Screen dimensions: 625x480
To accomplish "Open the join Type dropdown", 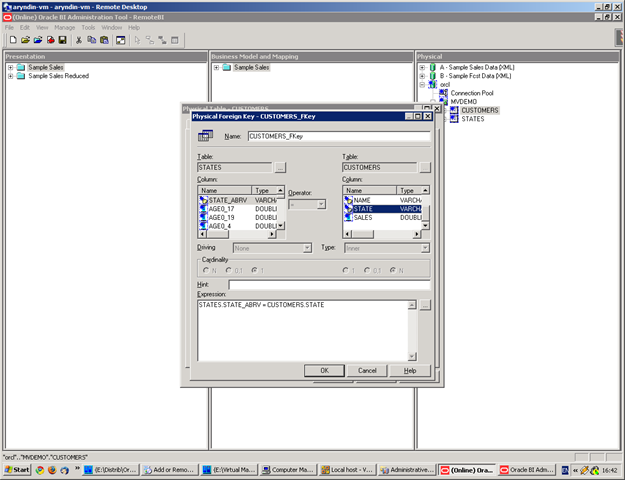I will point(425,248).
